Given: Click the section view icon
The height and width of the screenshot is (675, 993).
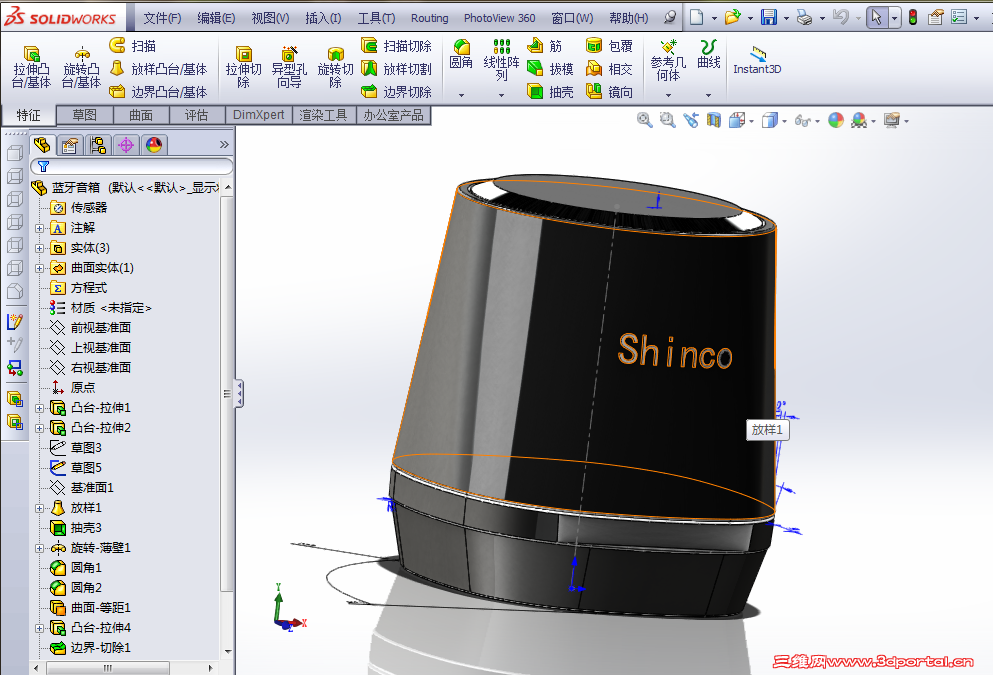Looking at the screenshot, I should pyautogui.click(x=714, y=120).
